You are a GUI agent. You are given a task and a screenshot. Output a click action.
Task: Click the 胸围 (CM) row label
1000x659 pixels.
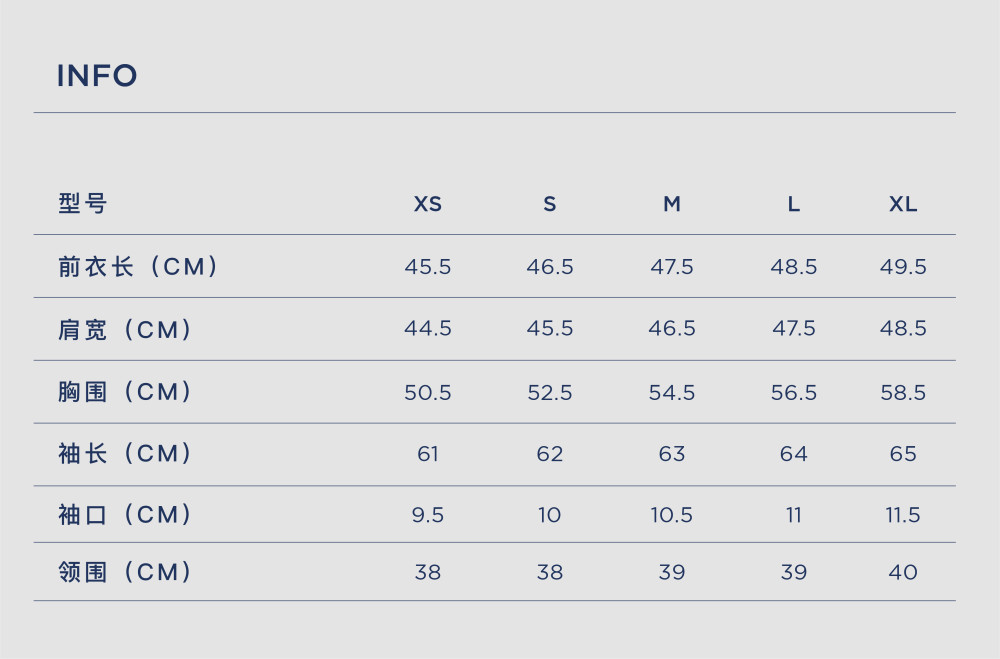click(x=125, y=392)
